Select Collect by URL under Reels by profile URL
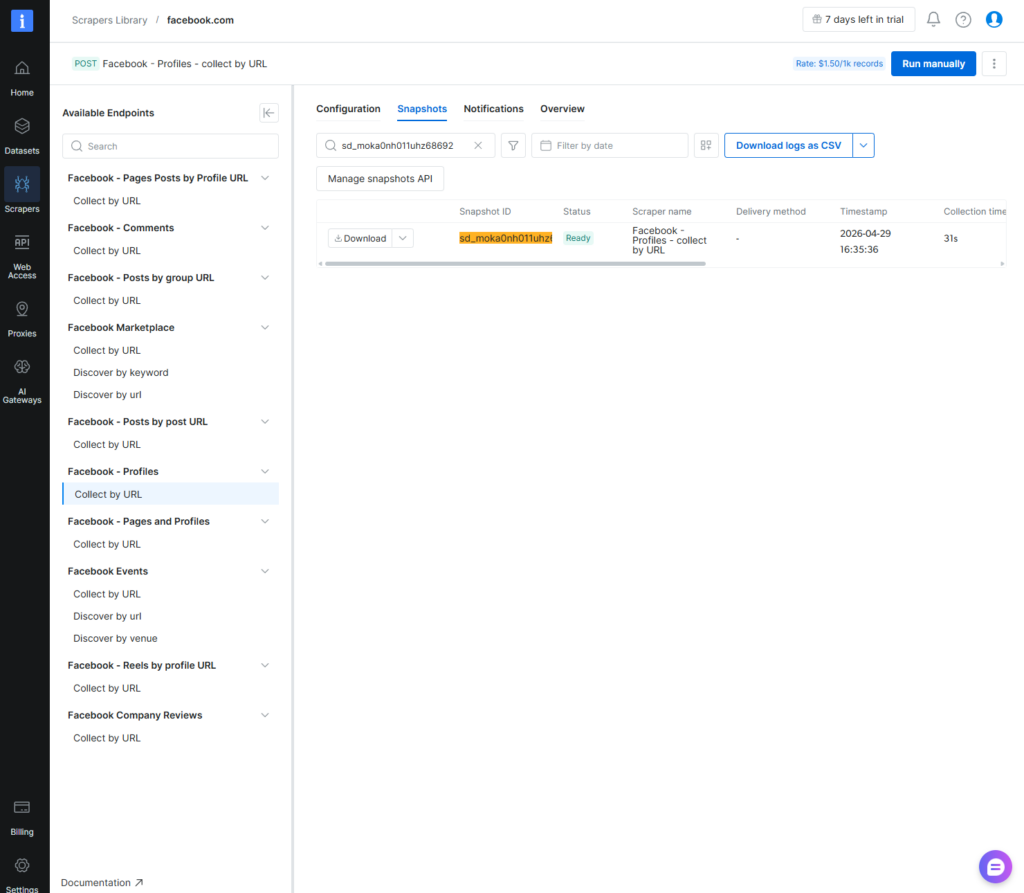This screenshot has width=1024, height=893. pyautogui.click(x=106, y=688)
